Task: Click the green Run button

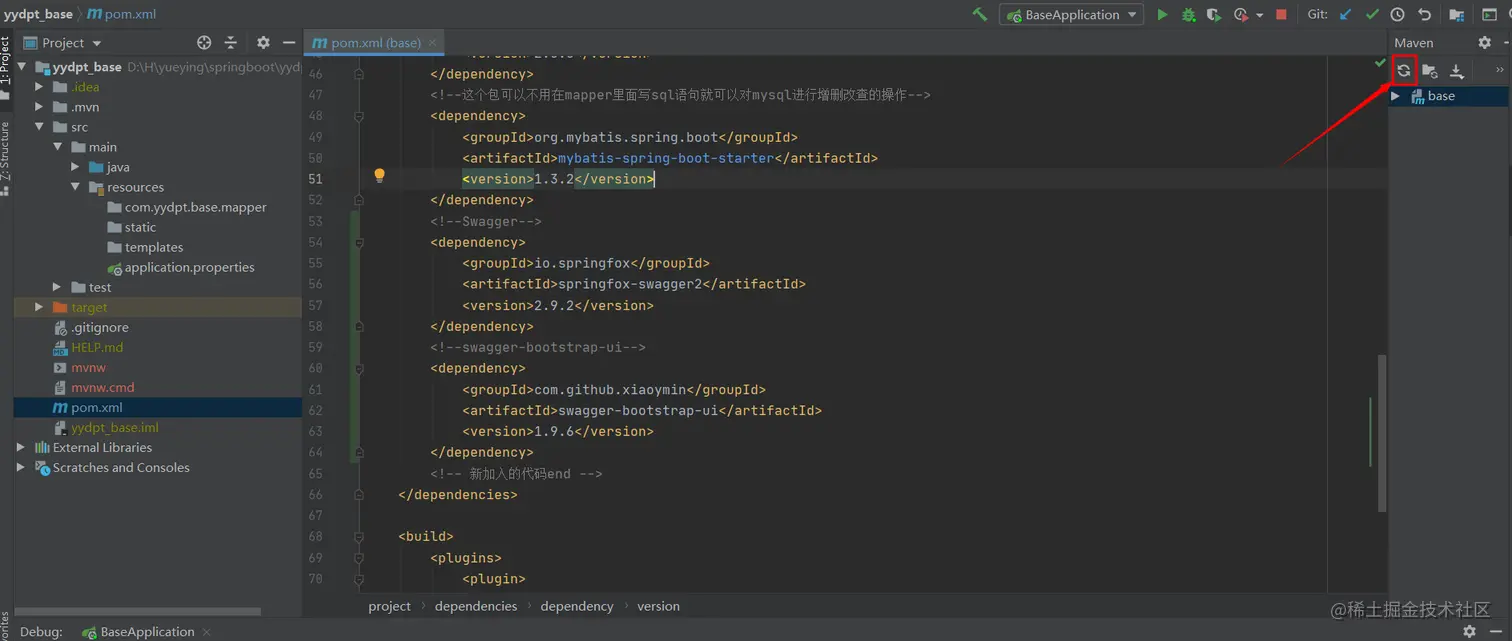Action: click(x=1162, y=15)
